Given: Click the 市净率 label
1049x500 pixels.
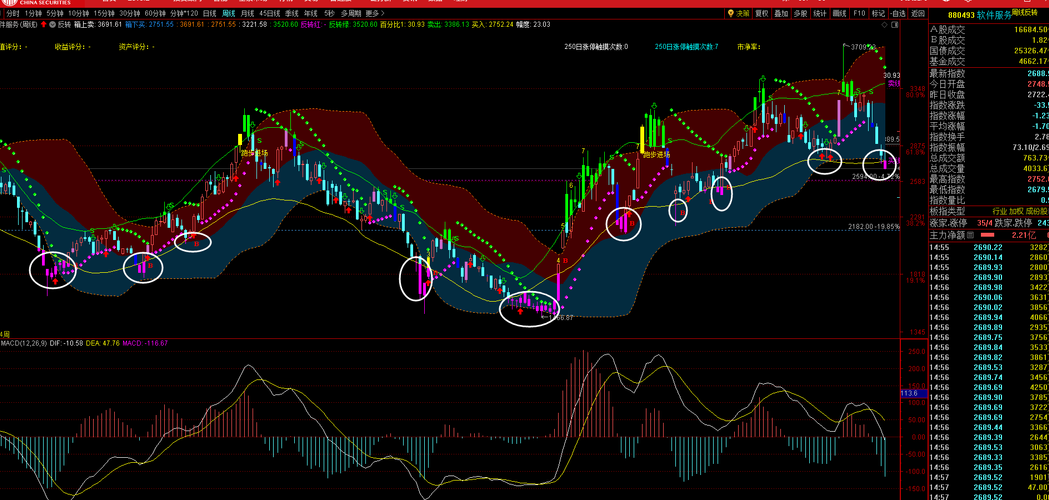Looking at the screenshot, I should coord(750,47).
